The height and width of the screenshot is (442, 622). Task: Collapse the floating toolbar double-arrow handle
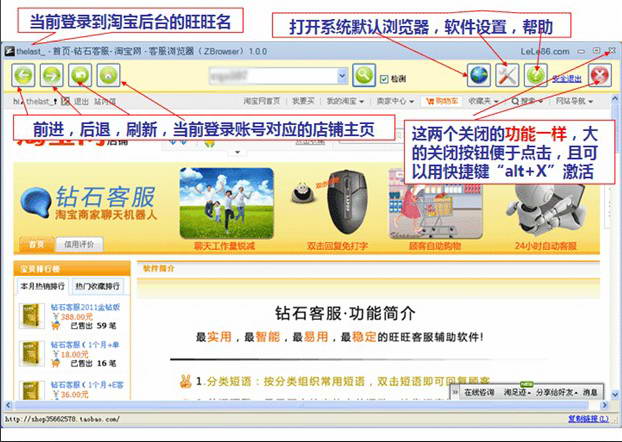pos(455,392)
